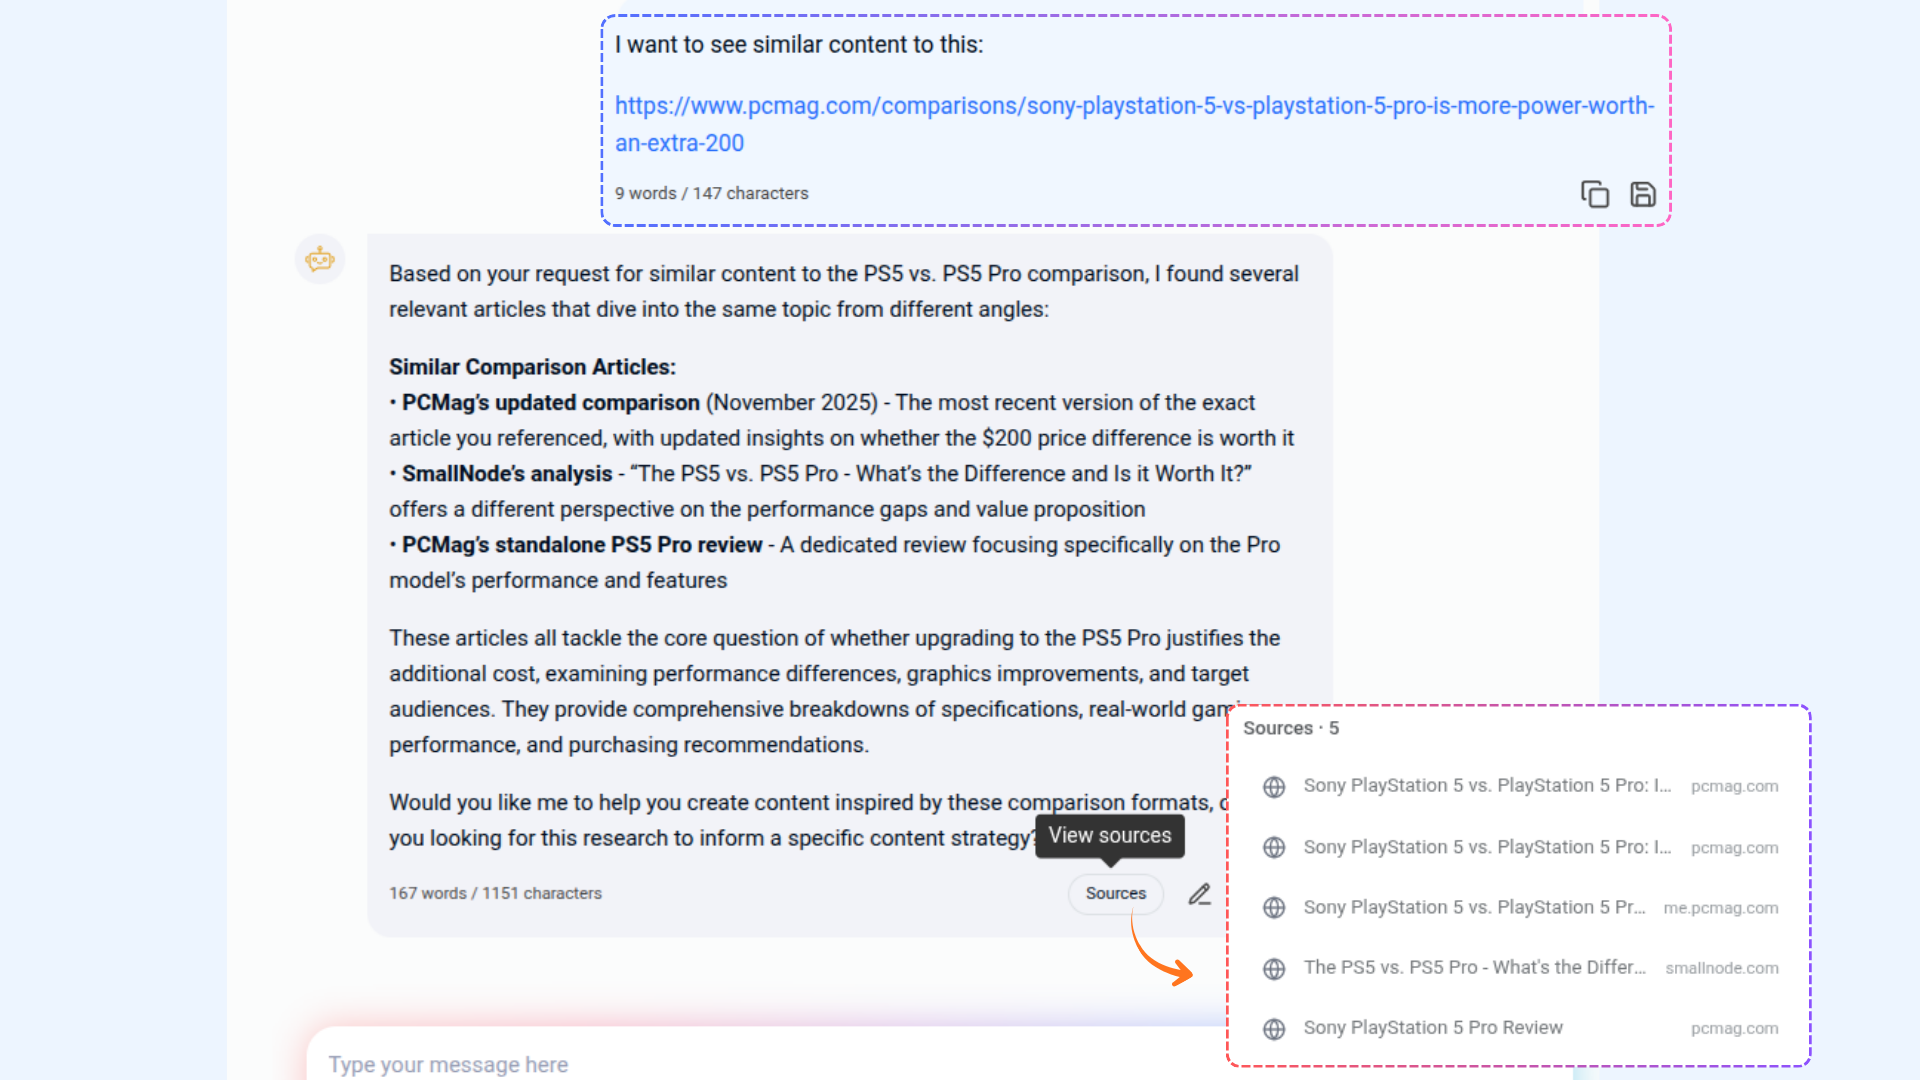1920x1080 pixels.
Task: Click globe icon beside me.pcmag.com source
Action: pyautogui.click(x=1274, y=908)
